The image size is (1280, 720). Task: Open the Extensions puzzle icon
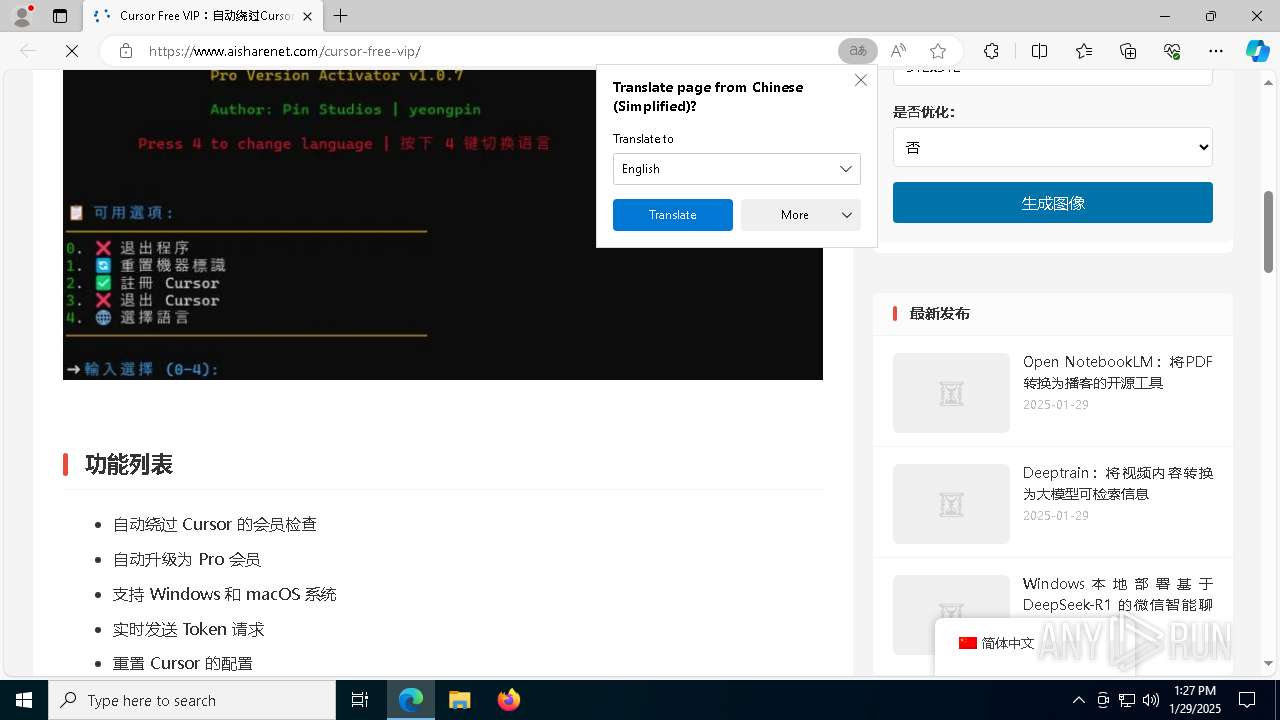click(991, 51)
